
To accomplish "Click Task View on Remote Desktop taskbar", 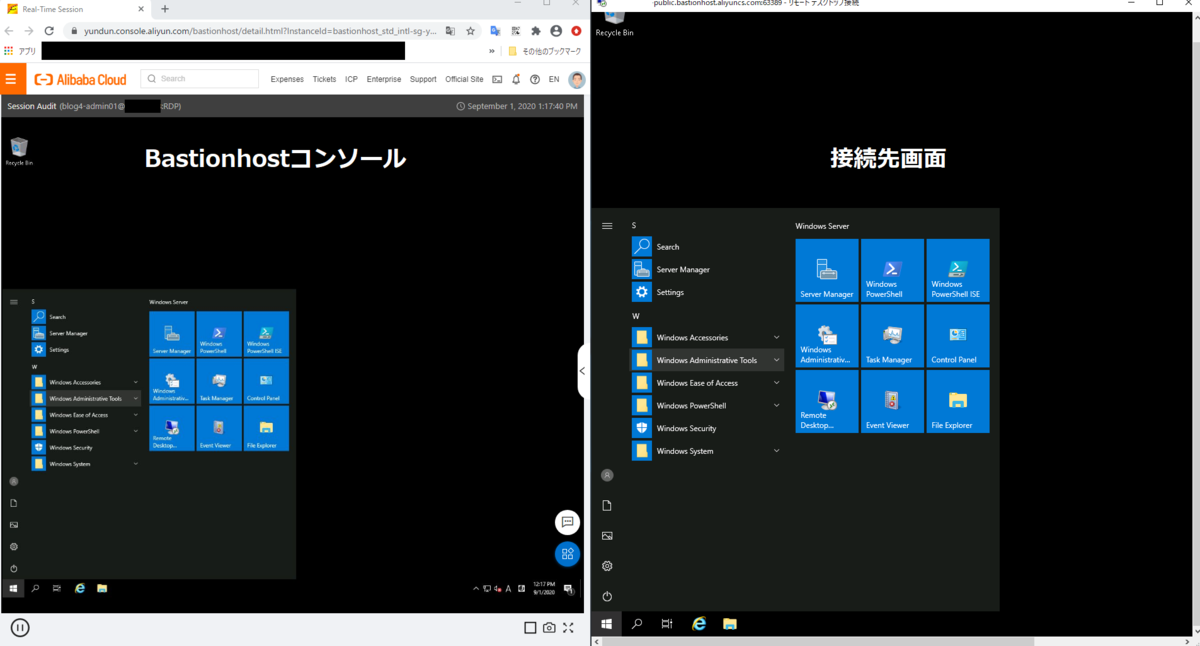I will click(x=667, y=624).
